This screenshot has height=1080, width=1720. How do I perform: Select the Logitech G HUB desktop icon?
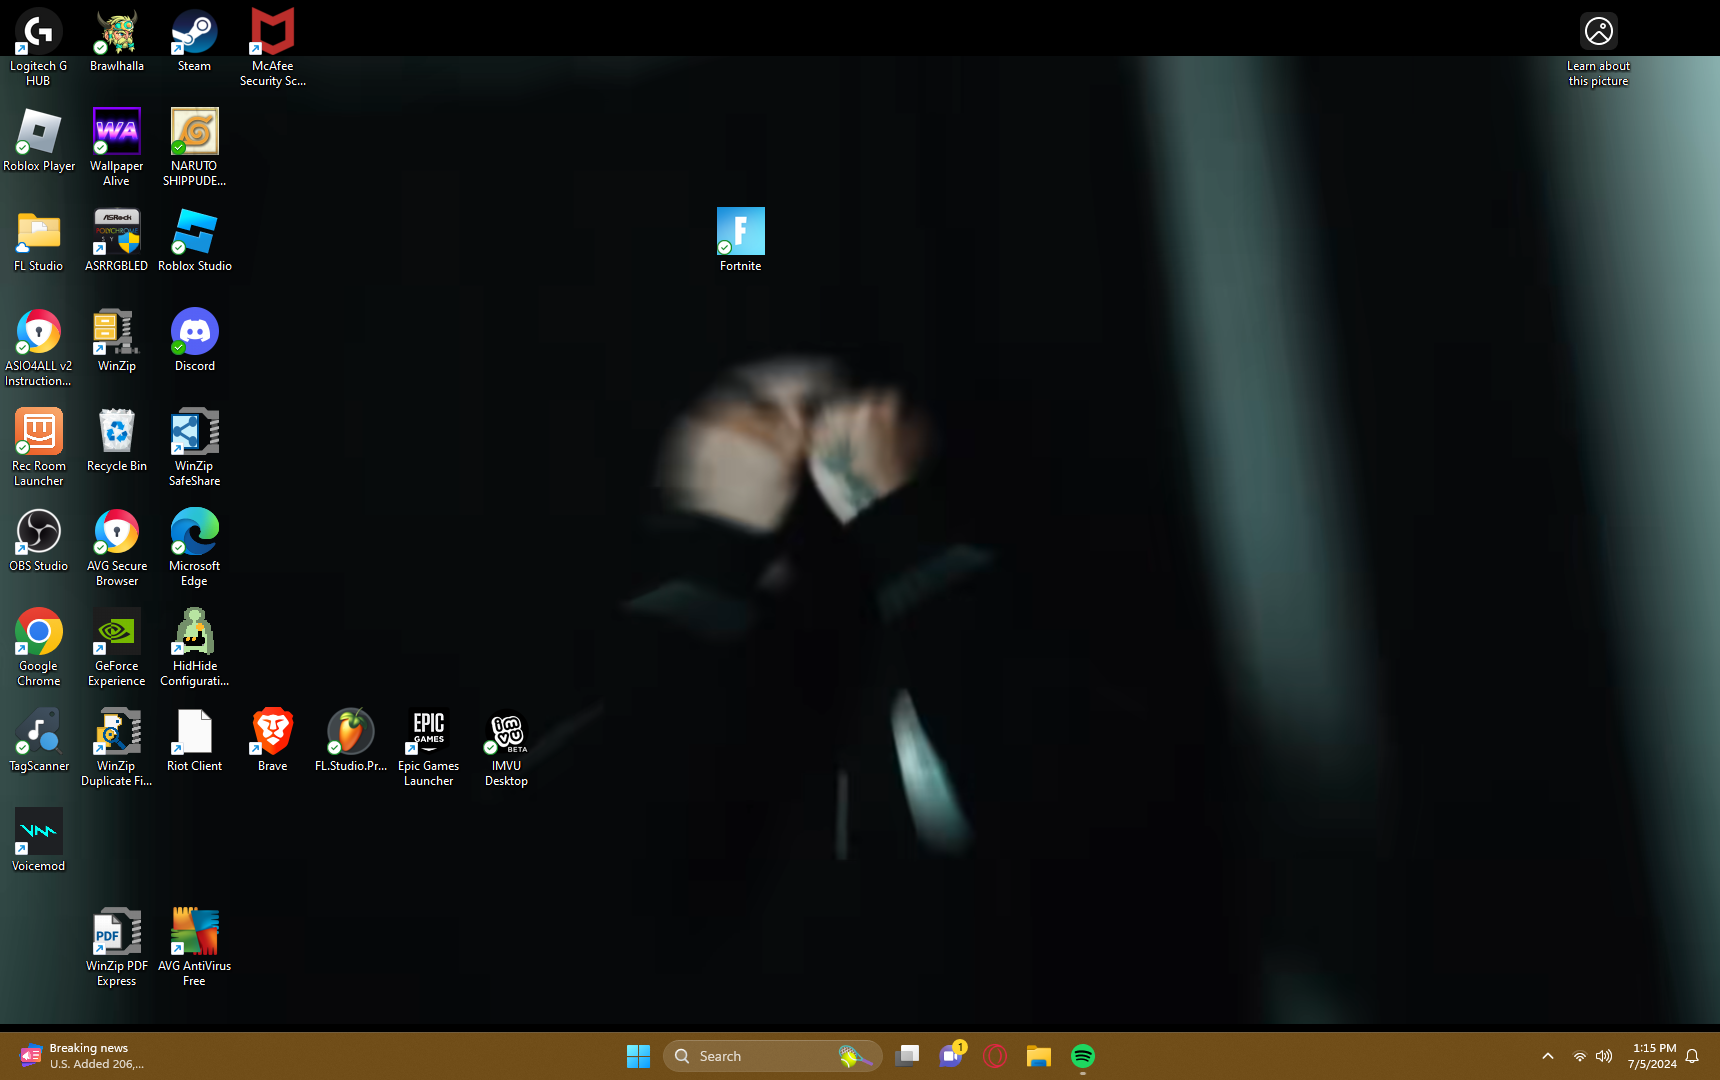[38, 47]
